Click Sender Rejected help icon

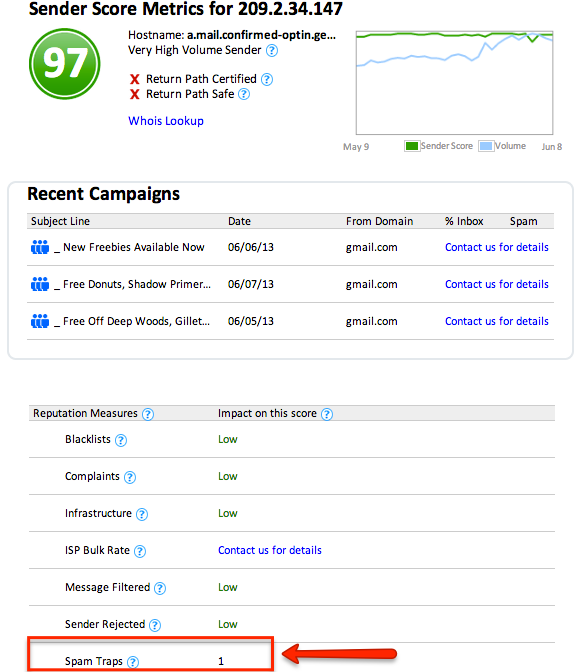155,625
